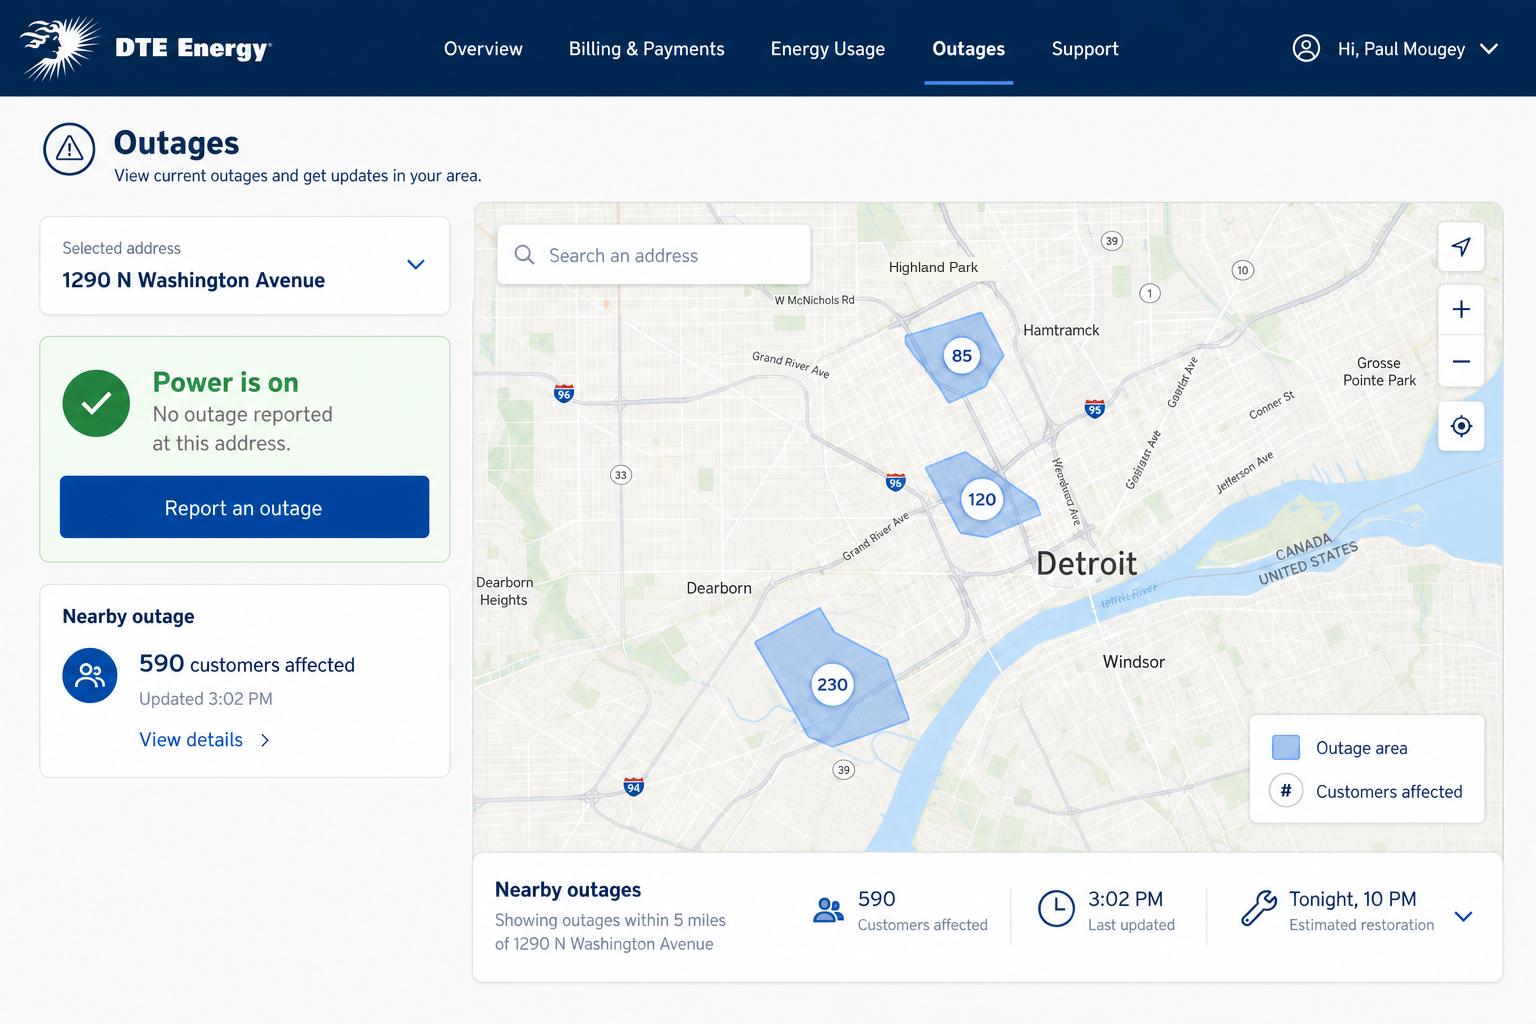This screenshot has height=1024, width=1536.
Task: Select the 85 customers outage marker
Action: (962, 355)
